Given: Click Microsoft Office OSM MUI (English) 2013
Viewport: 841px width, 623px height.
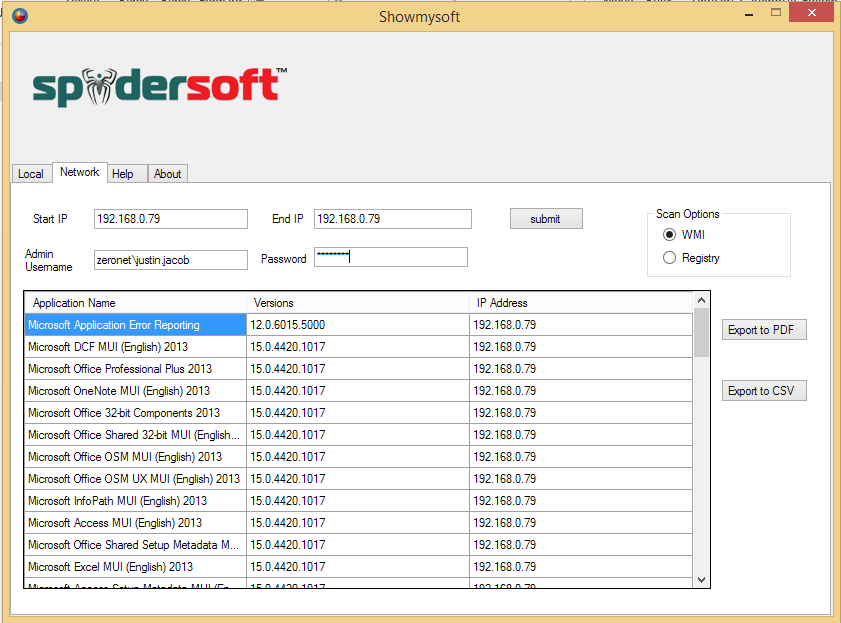Looking at the screenshot, I should pos(135,457).
